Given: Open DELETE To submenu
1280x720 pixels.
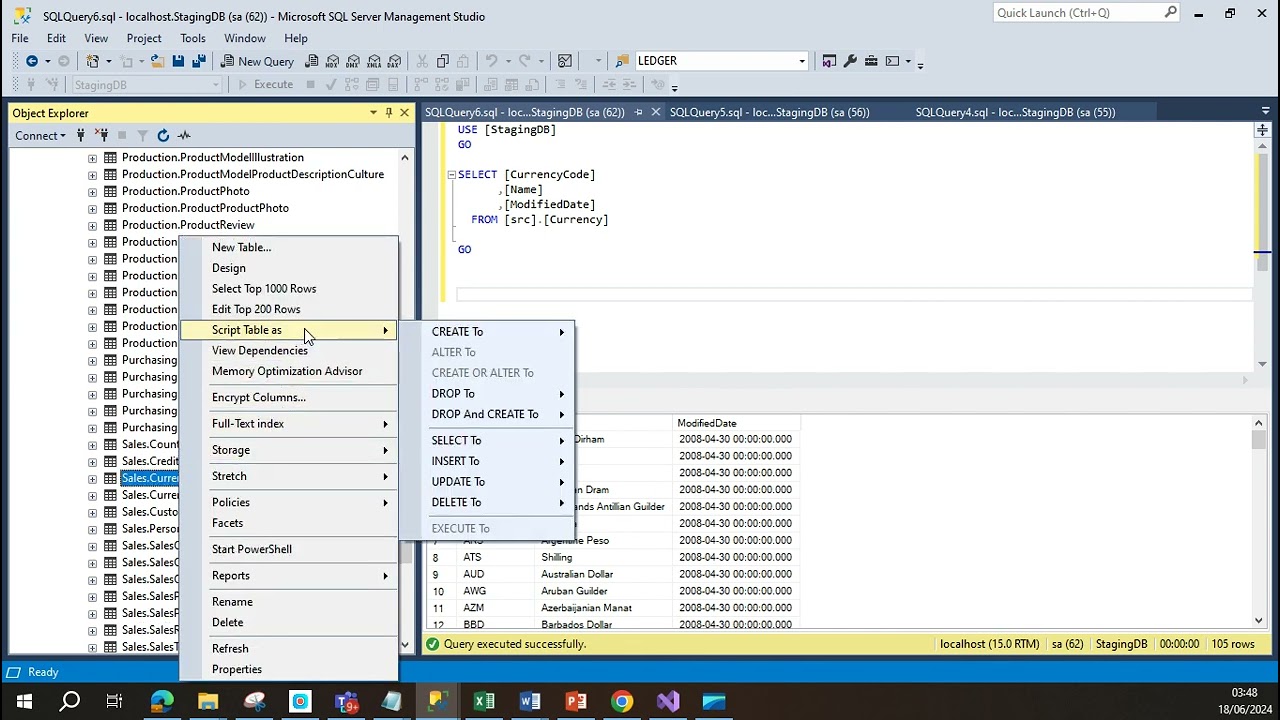Looking at the screenshot, I should click(x=487, y=503).
